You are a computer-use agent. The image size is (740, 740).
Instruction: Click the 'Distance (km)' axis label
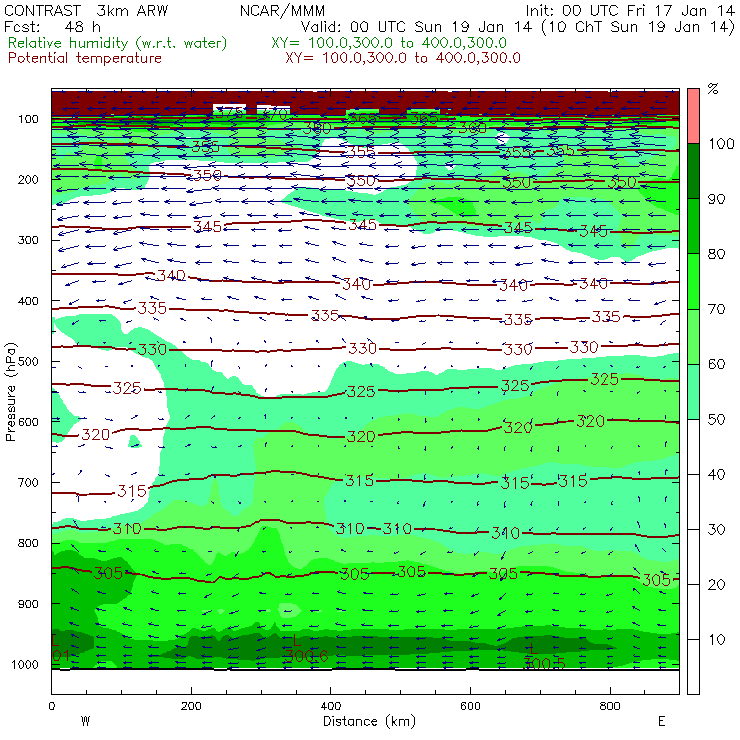pyautogui.click(x=369, y=721)
